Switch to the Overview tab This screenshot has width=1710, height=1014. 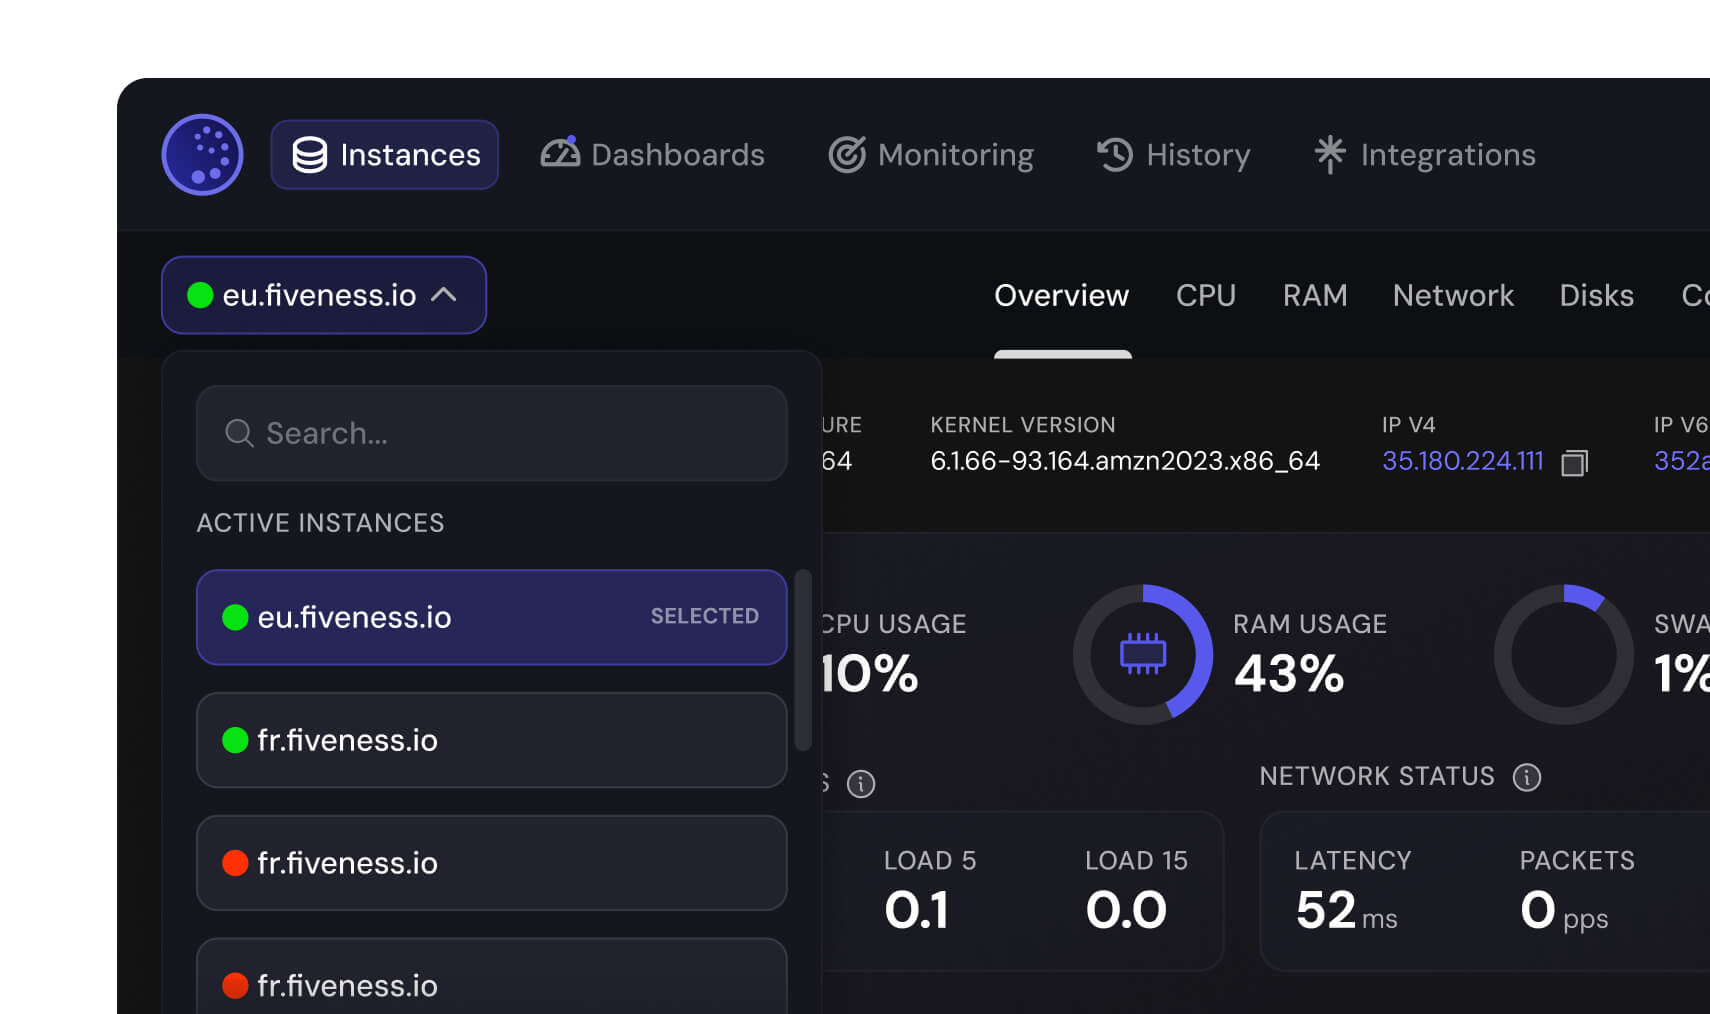pos(1062,295)
